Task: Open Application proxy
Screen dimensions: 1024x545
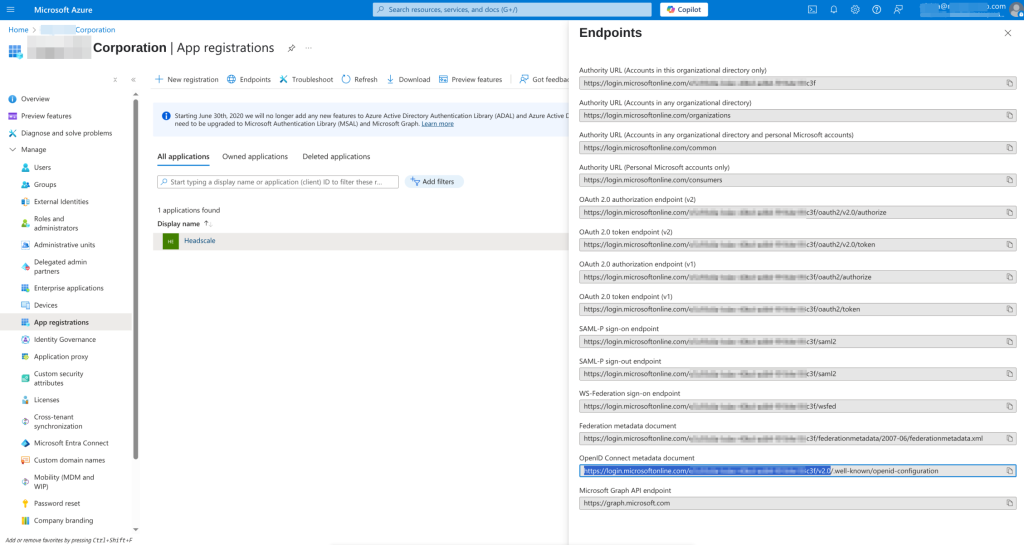Action: coord(61,357)
